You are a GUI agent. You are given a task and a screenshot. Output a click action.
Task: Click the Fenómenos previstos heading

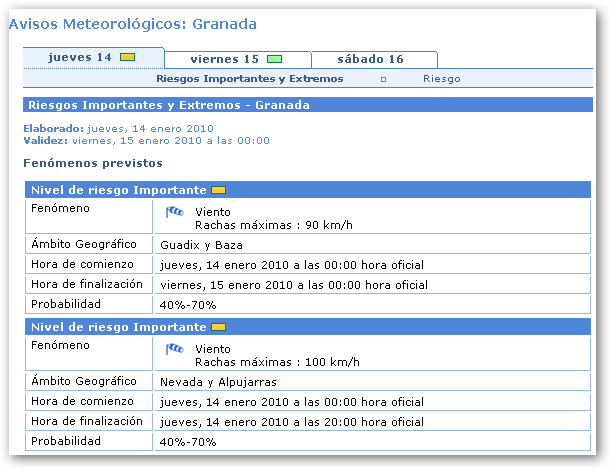[93, 163]
